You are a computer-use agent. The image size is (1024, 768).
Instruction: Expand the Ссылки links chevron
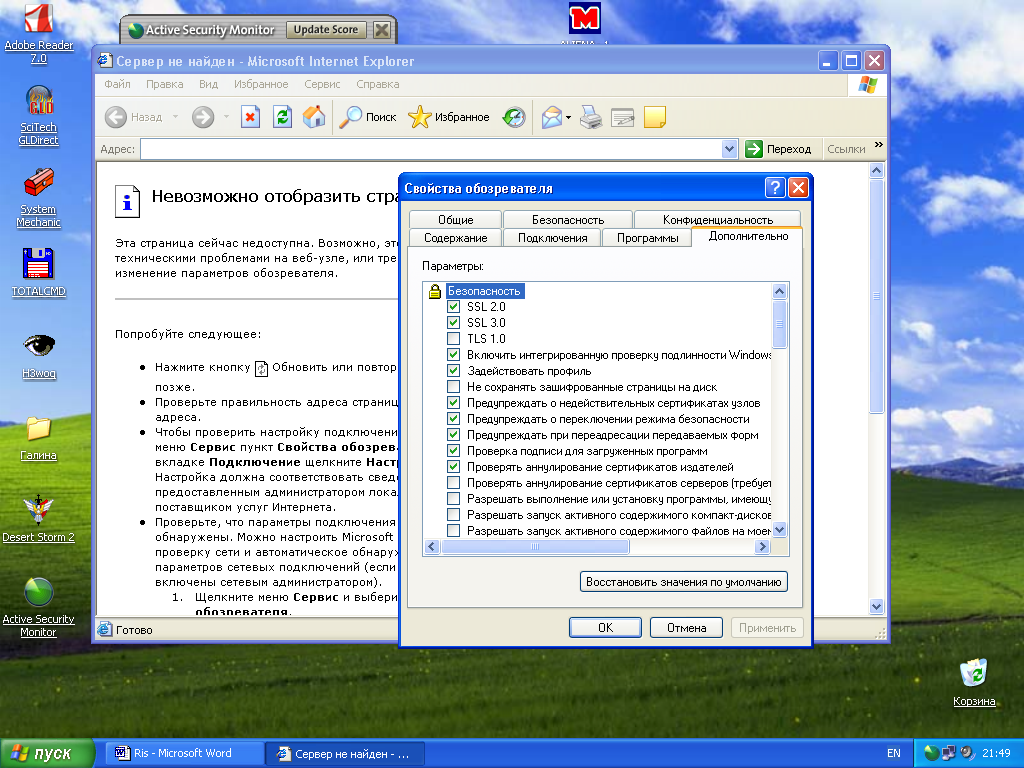[878, 145]
